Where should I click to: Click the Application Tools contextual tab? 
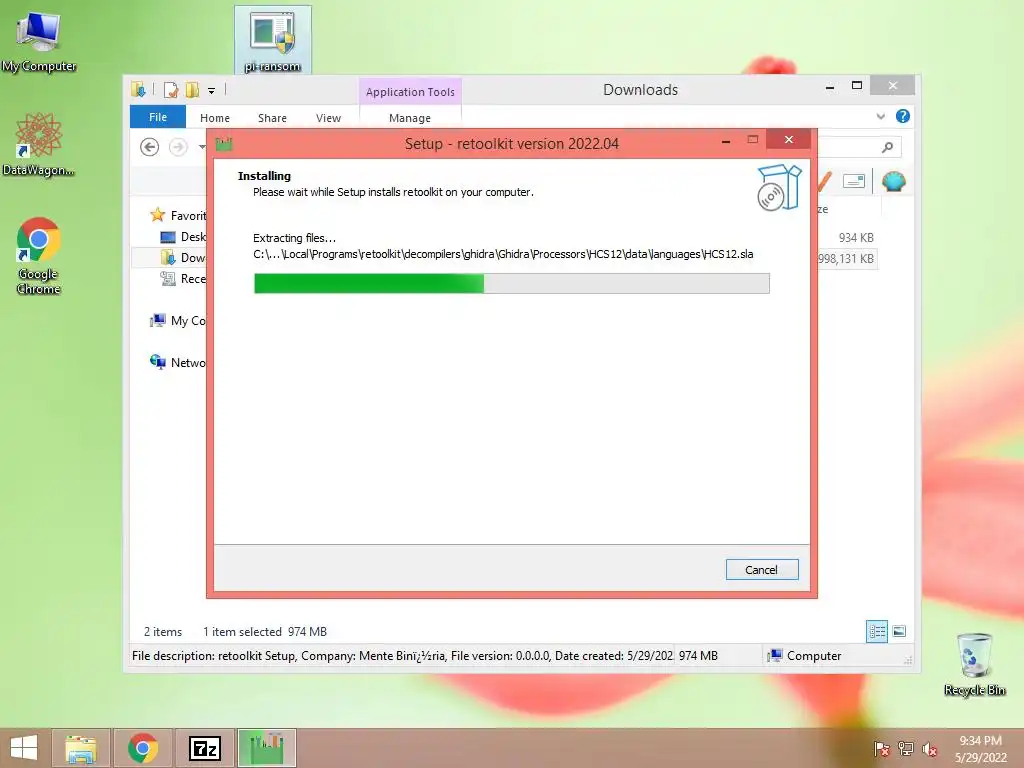(410, 92)
